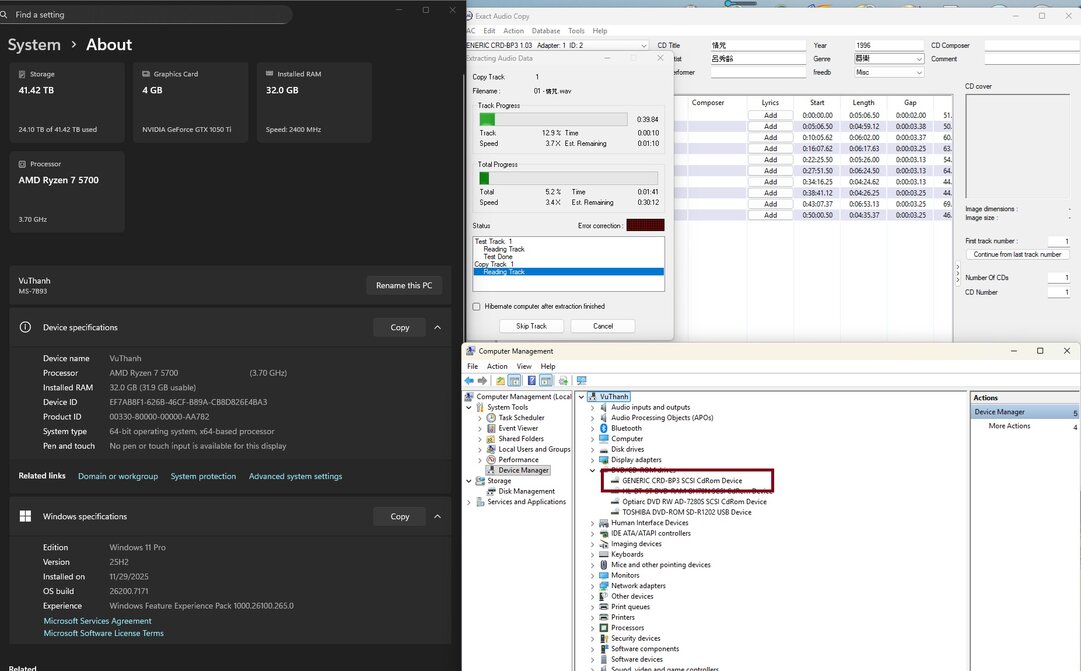Viewport: 1081px width, 671px height.
Task: Open the Edit menu in Exact Audio Copy
Action: pos(489,31)
